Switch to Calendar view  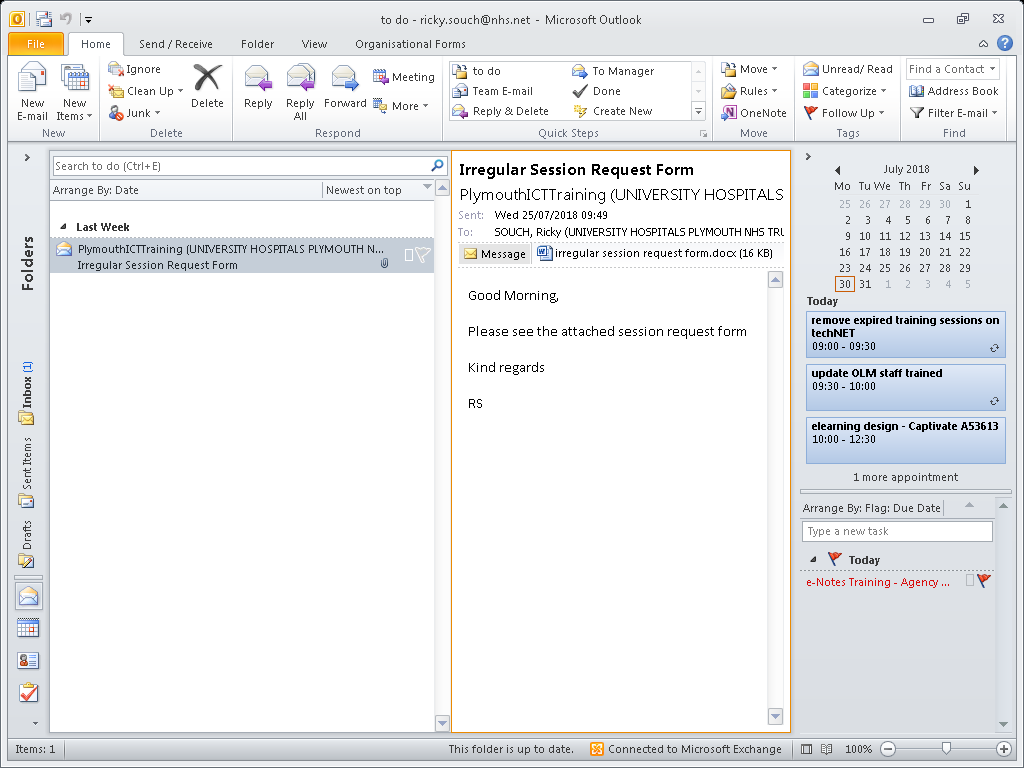pos(29,628)
